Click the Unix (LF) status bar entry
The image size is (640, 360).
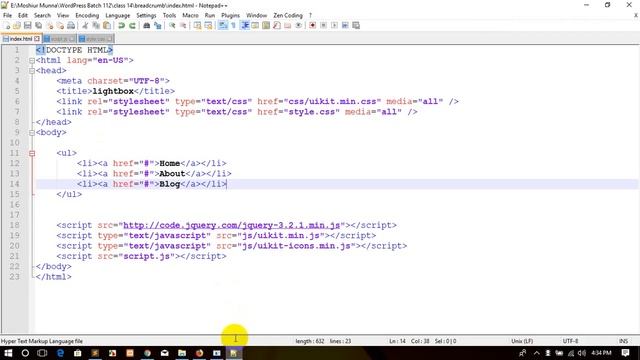pyautogui.click(x=522, y=341)
